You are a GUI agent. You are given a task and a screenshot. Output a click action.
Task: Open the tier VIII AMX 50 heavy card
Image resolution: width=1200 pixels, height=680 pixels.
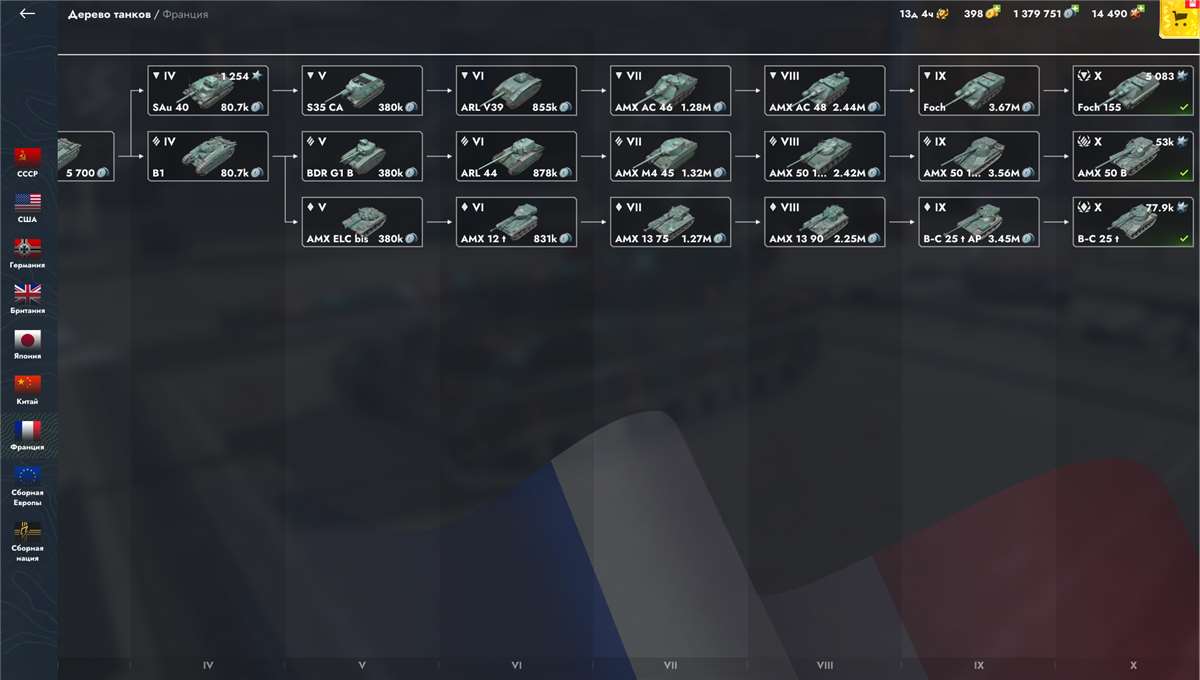(x=825, y=156)
